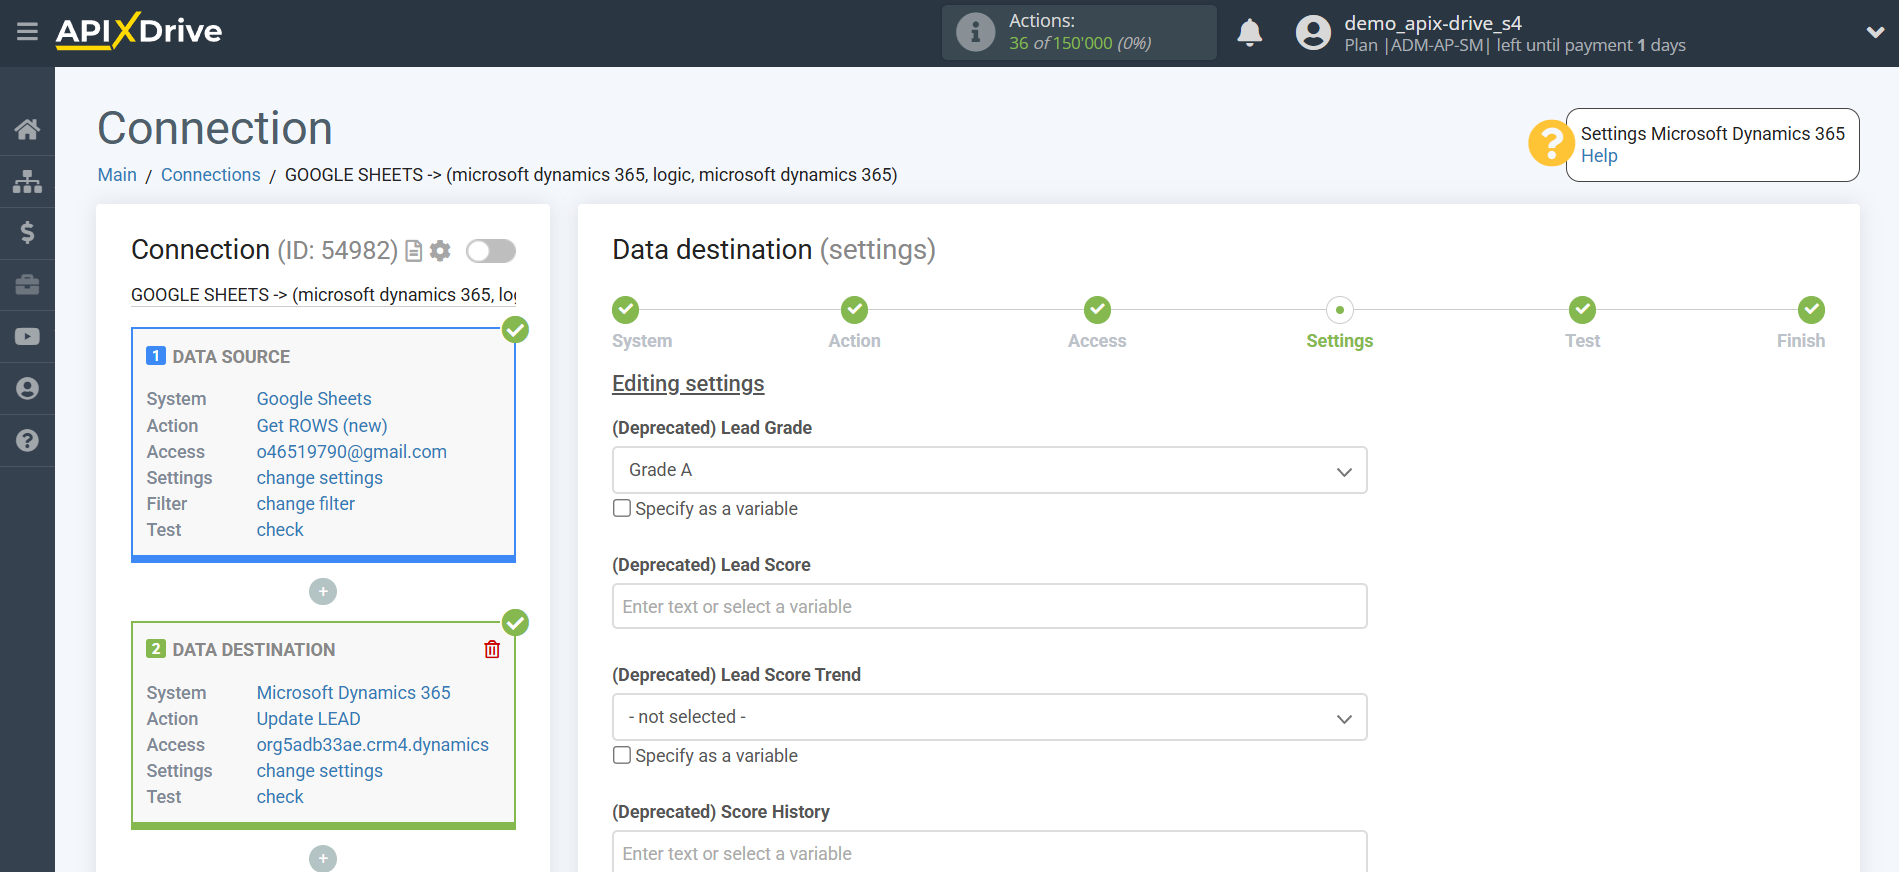Viewport: 1899px width, 872px height.
Task: Toggle the connection on/off switch
Action: (x=491, y=251)
